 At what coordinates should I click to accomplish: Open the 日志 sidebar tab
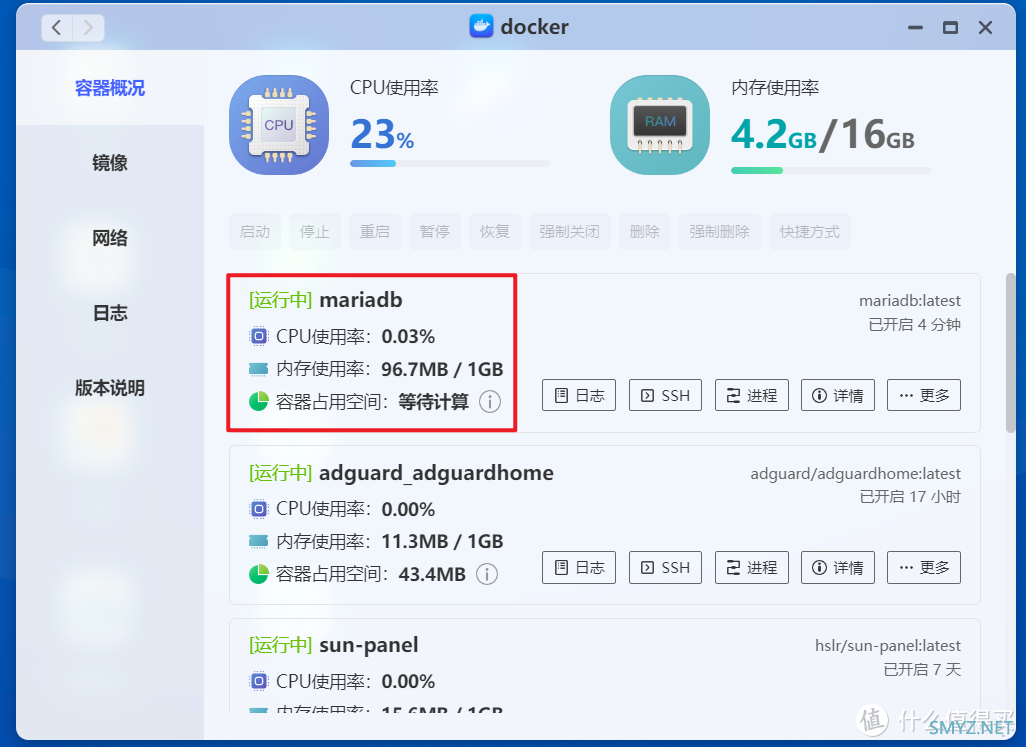pyautogui.click(x=110, y=313)
